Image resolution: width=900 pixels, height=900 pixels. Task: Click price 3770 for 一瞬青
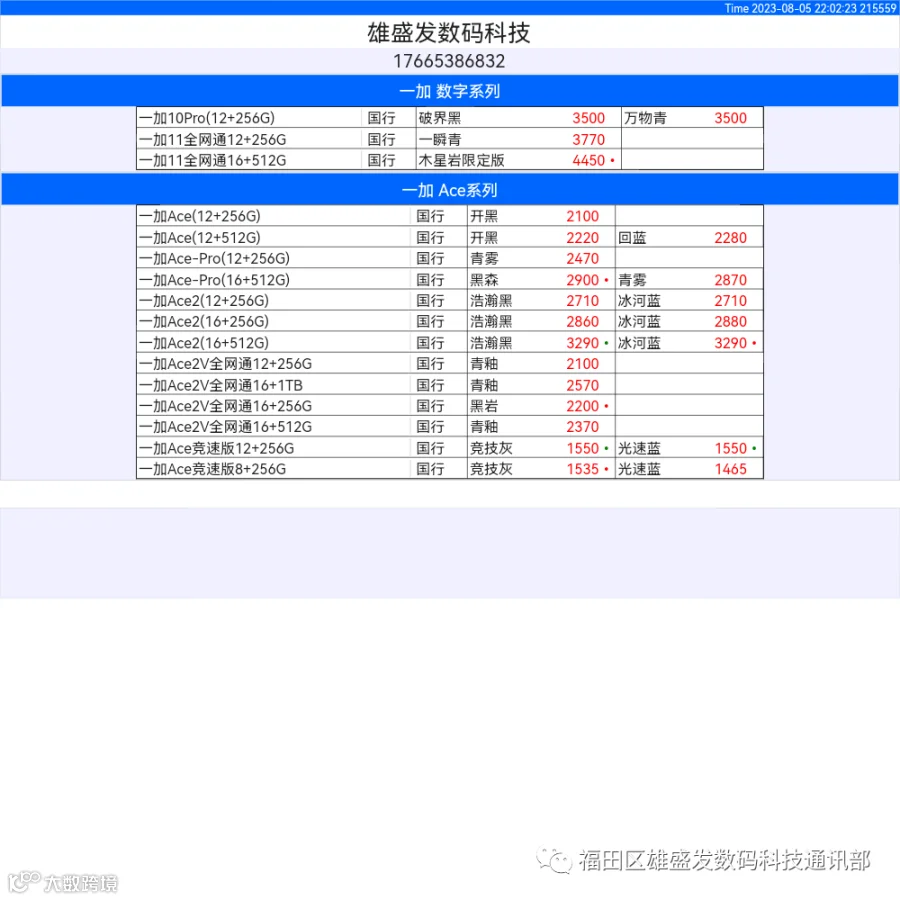(x=588, y=139)
